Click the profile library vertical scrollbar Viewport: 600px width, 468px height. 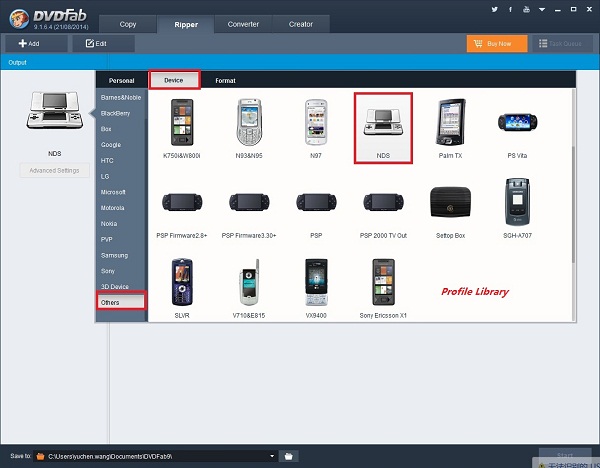coord(573,205)
